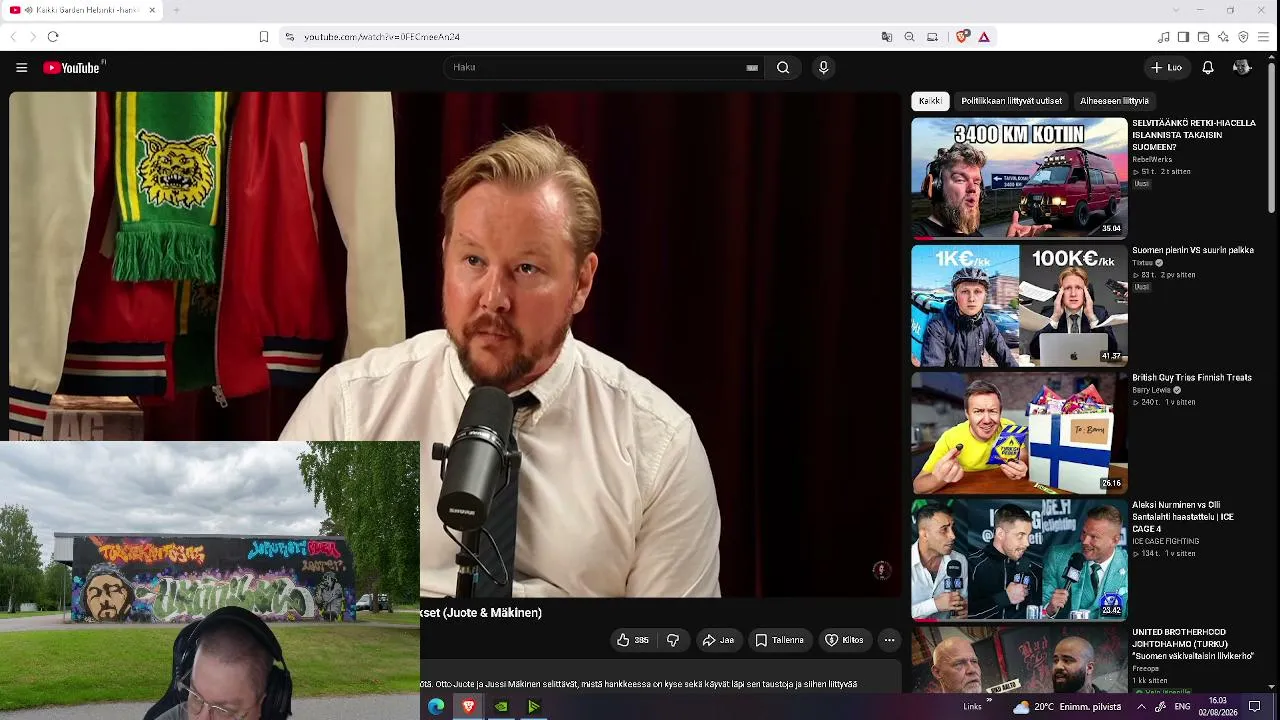This screenshot has width=1280, height=720.
Task: Go back in browser history
Action: [13, 37]
